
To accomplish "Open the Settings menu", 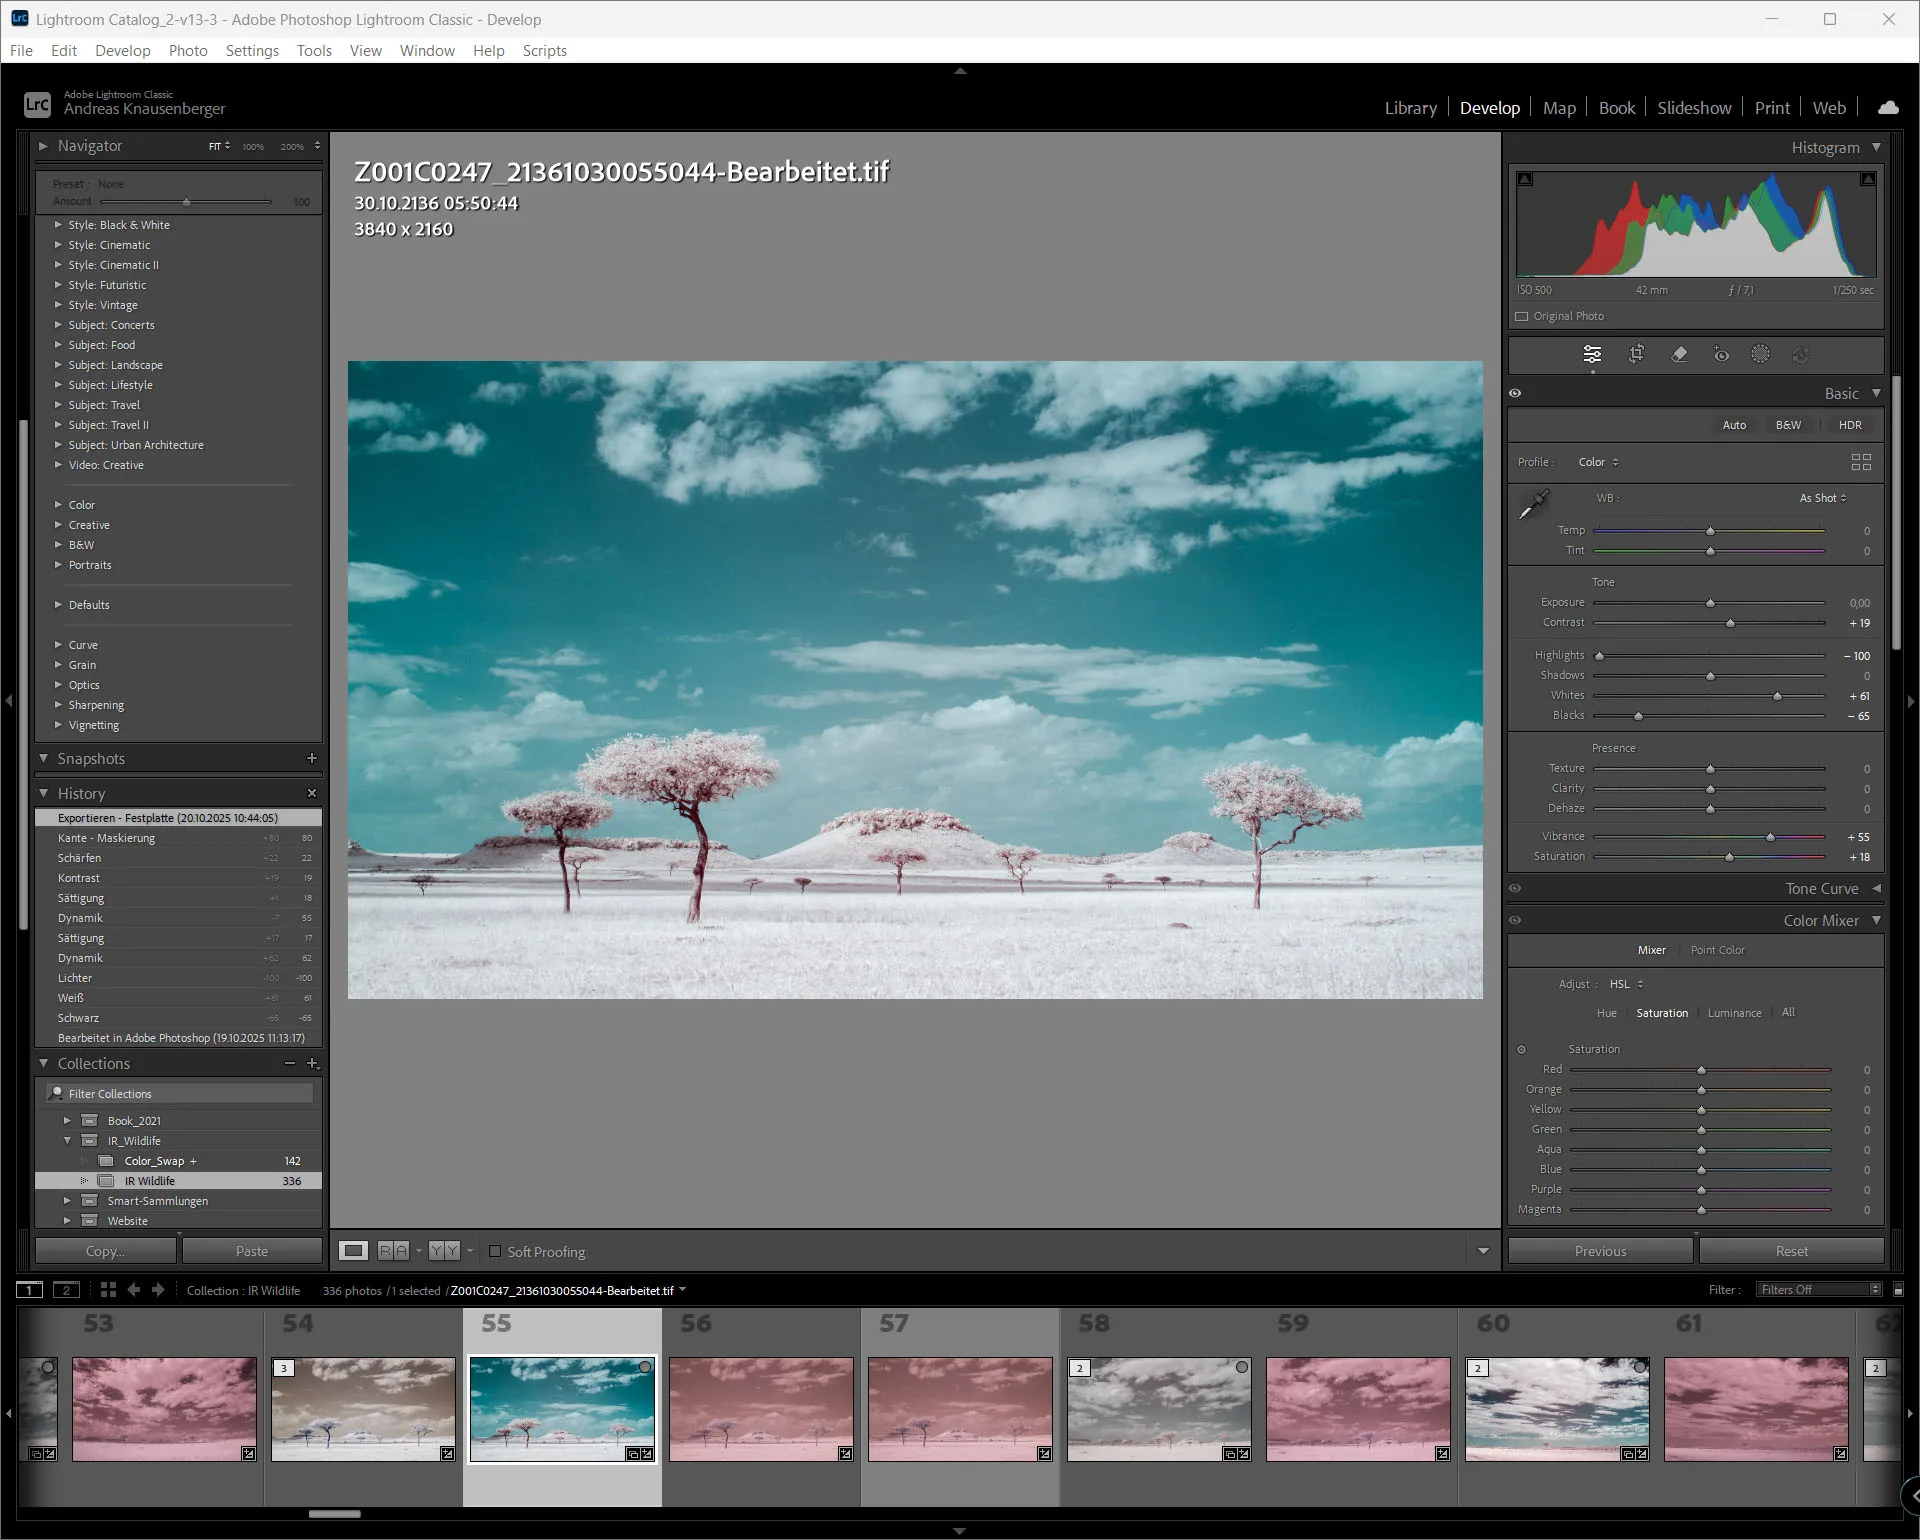I will point(252,50).
